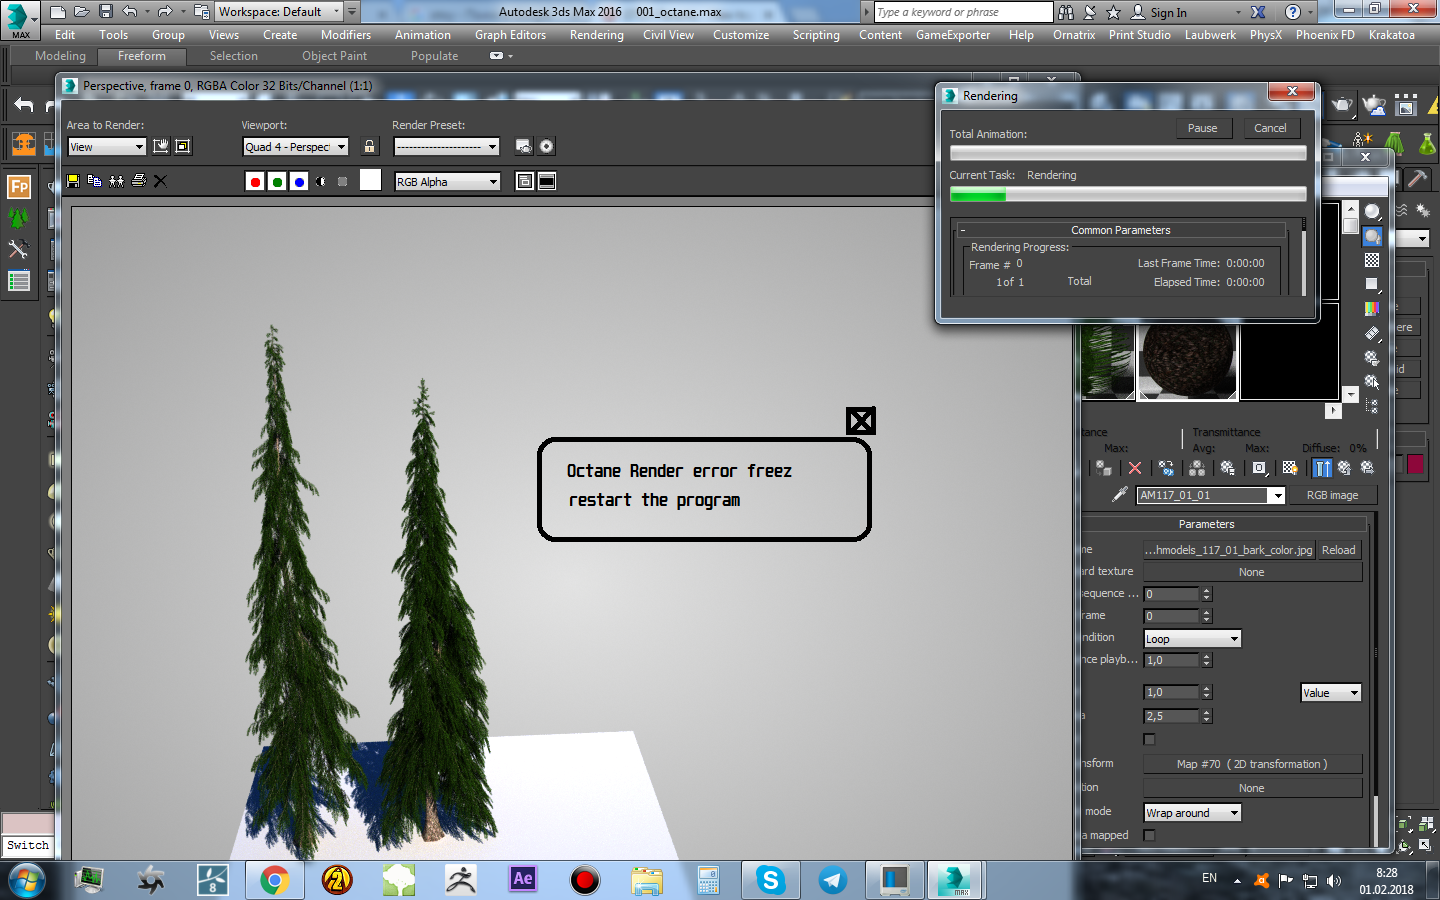Toggle the Backlight button in the material editor

pos(1372,236)
